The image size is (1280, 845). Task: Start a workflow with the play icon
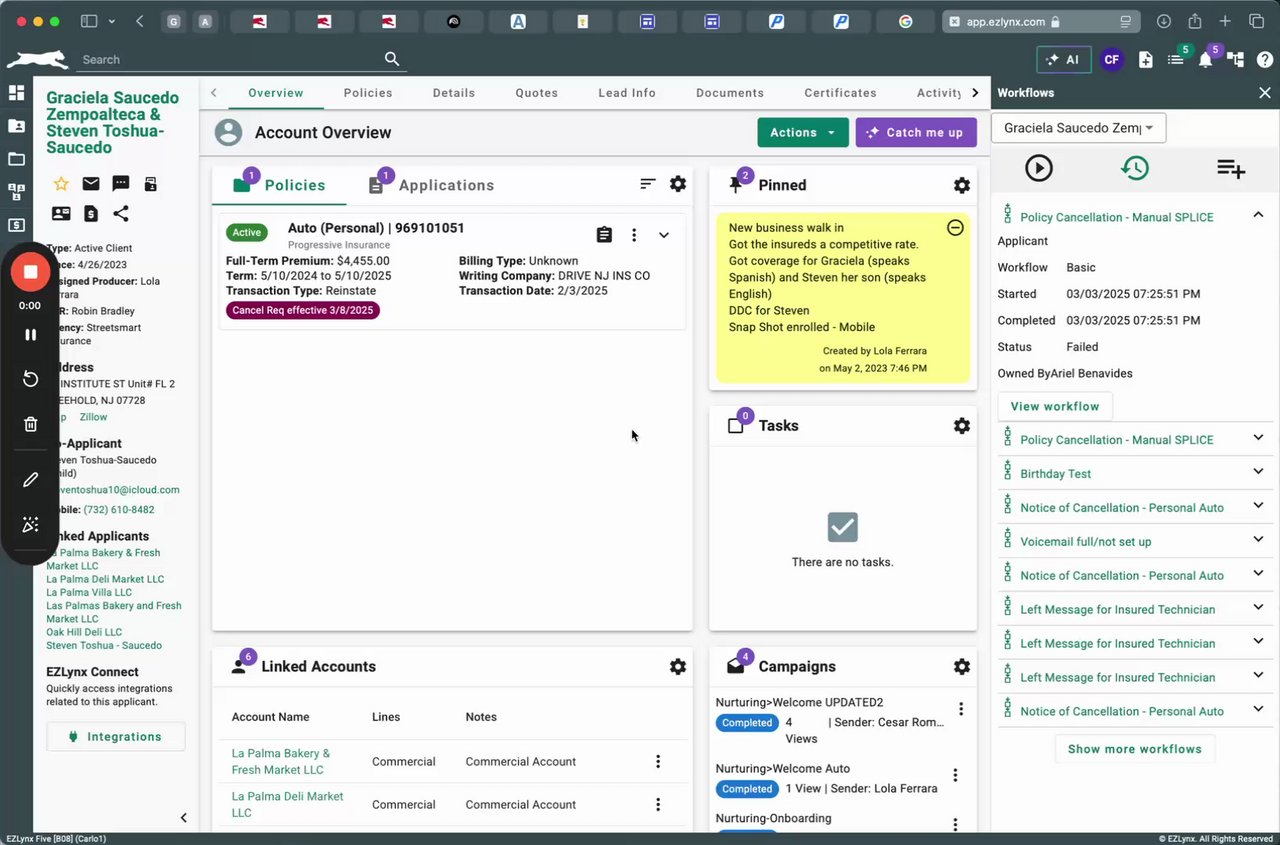click(x=1039, y=168)
